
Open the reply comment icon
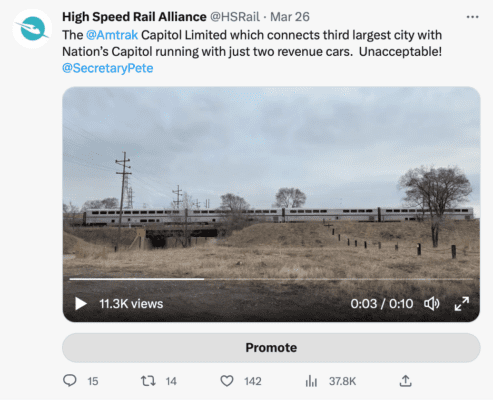tap(70, 381)
